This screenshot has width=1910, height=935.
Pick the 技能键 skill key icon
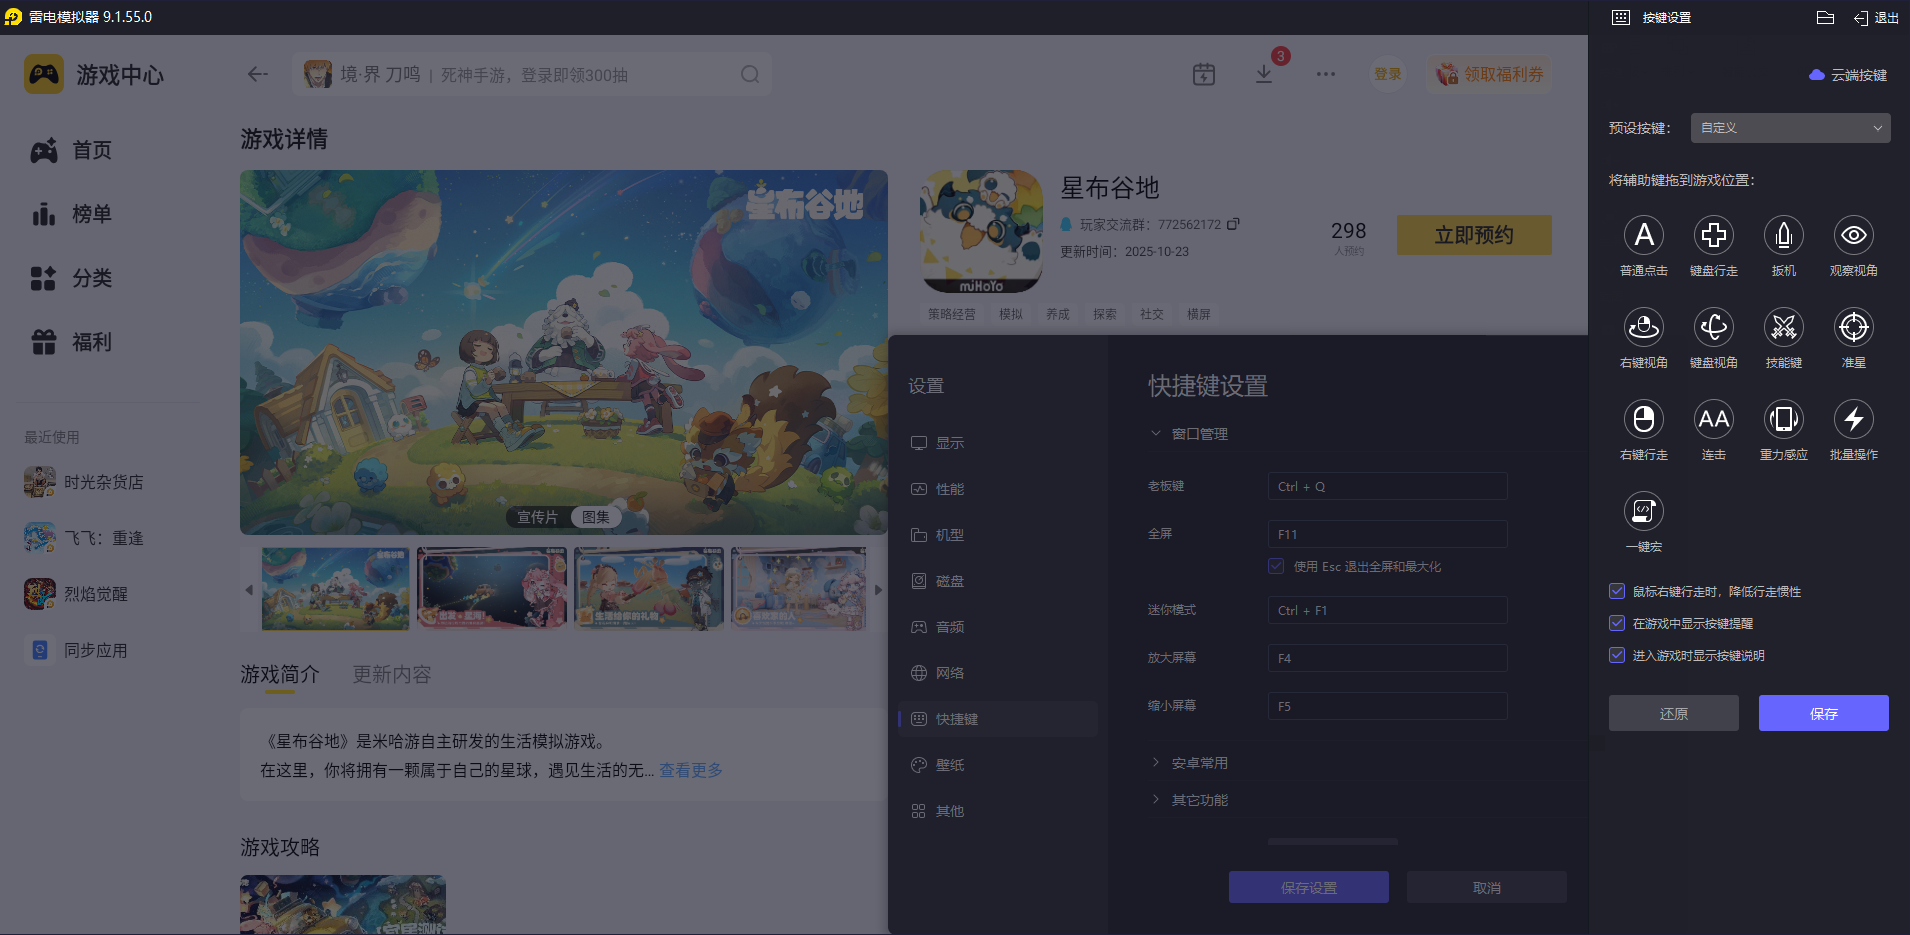1784,327
